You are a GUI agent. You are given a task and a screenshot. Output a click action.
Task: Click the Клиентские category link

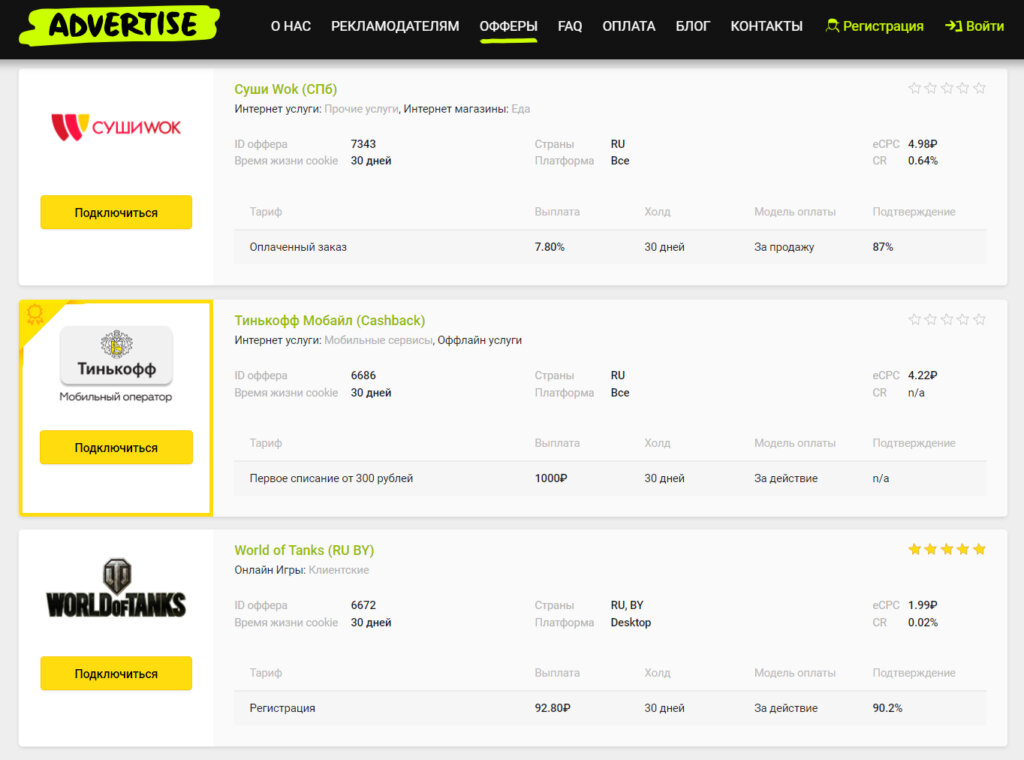coord(338,570)
